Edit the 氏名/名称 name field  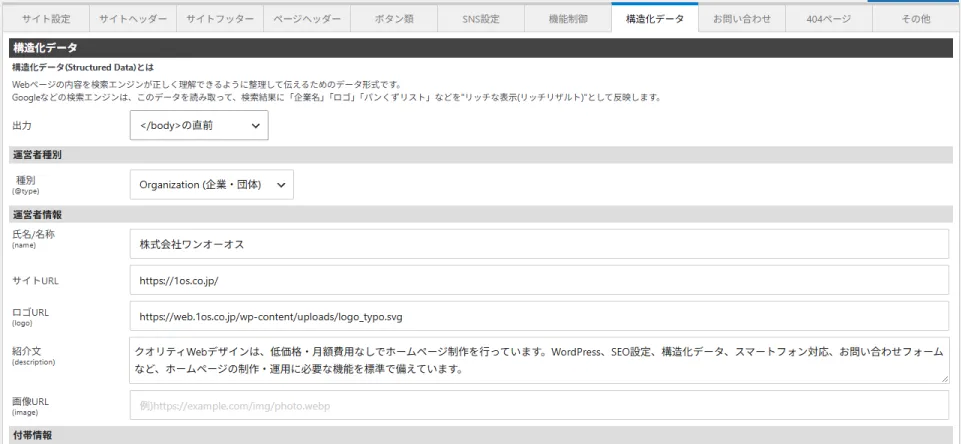click(539, 244)
